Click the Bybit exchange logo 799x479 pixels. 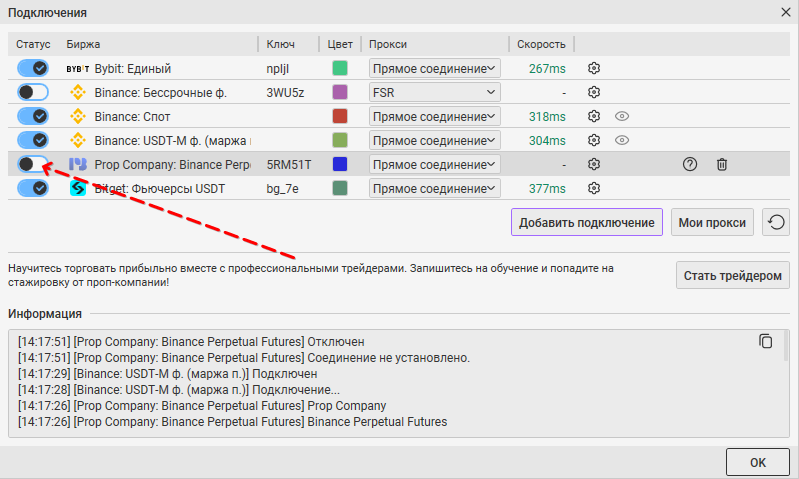pyautogui.click(x=77, y=69)
